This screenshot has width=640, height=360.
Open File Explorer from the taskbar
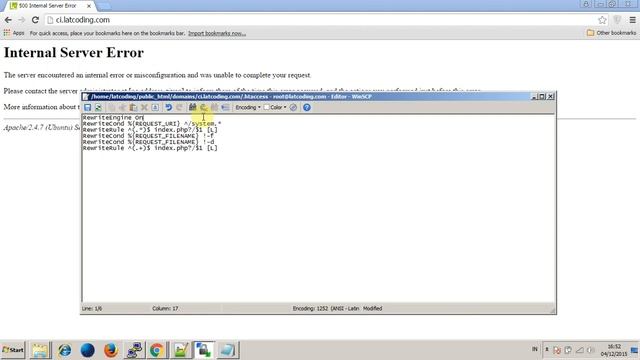point(40,350)
